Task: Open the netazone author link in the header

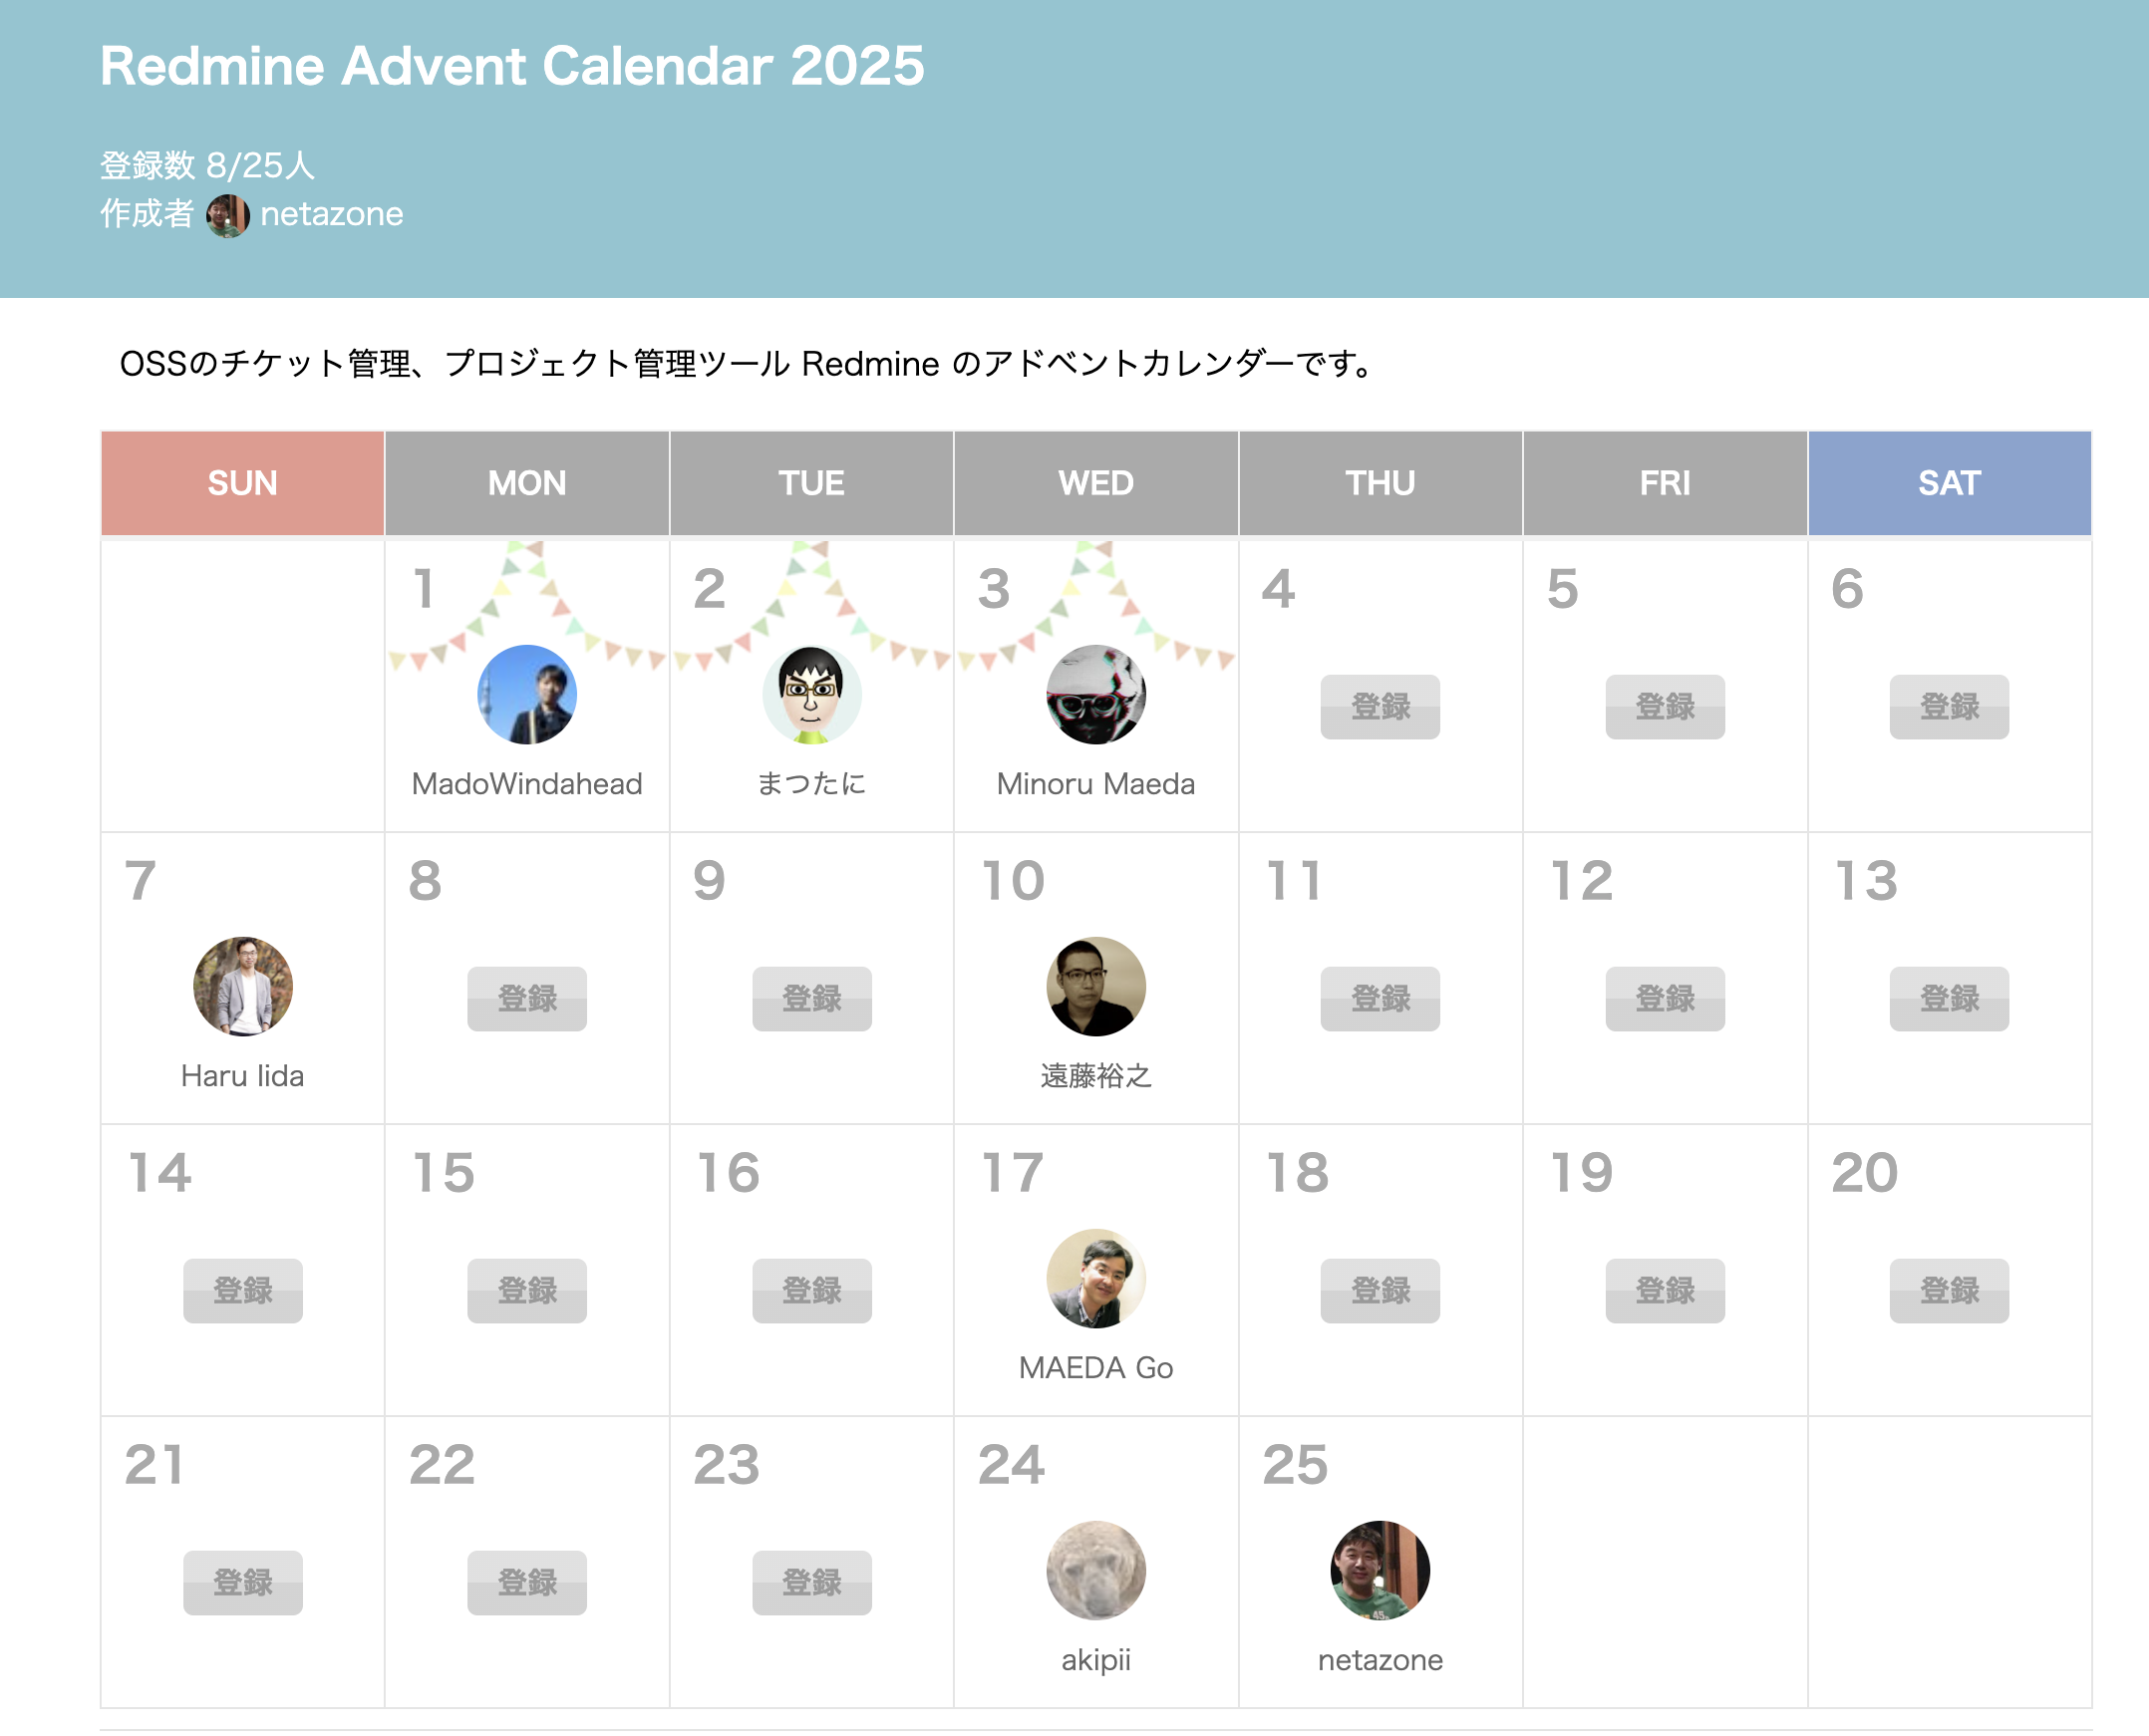Action: point(331,214)
